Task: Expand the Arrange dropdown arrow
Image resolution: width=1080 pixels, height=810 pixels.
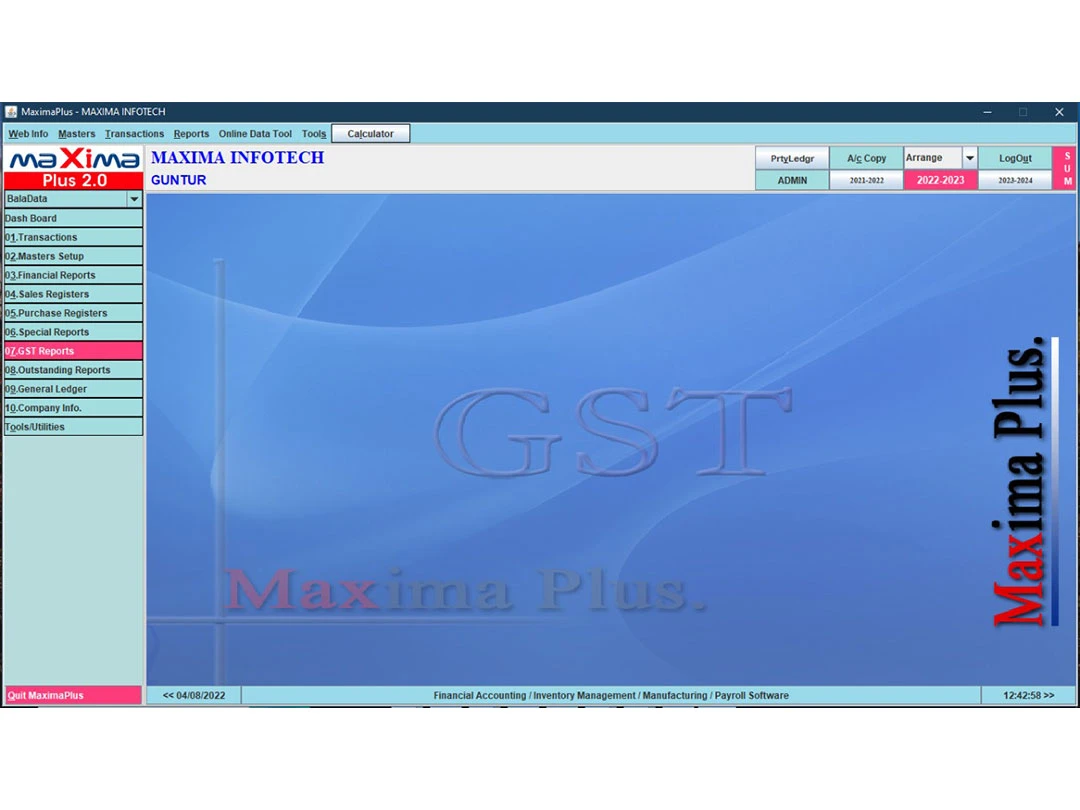Action: (969, 158)
